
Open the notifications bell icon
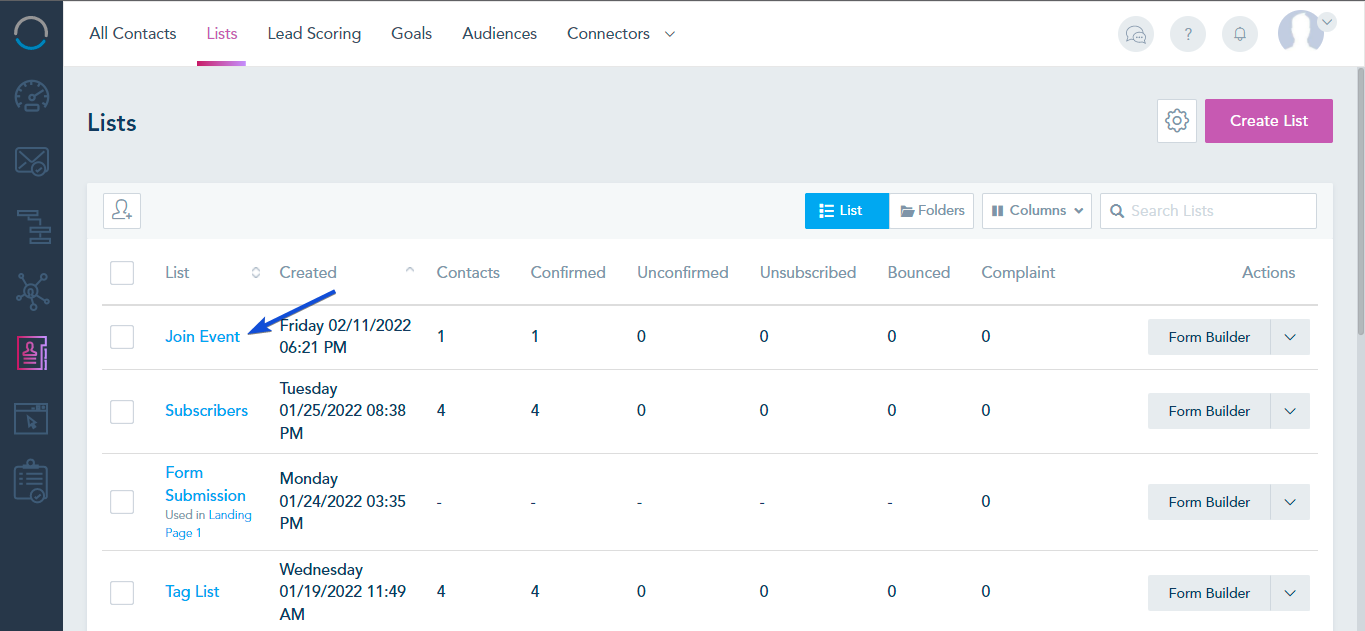click(x=1240, y=34)
